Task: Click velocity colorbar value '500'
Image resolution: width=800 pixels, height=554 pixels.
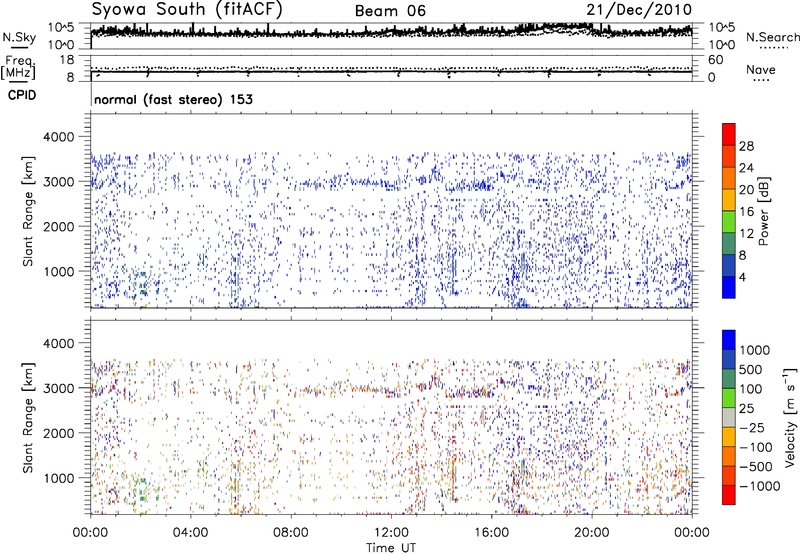Action: point(750,370)
